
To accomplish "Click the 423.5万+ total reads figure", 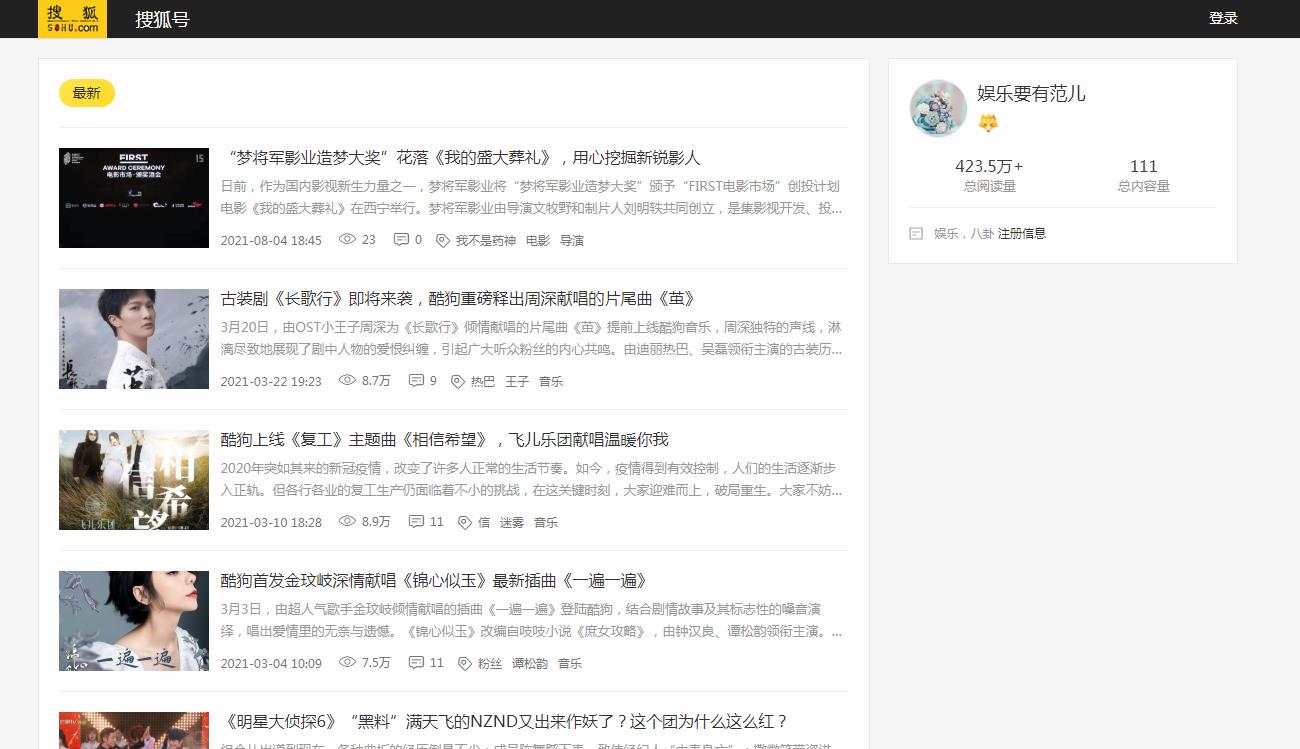I will click(989, 166).
